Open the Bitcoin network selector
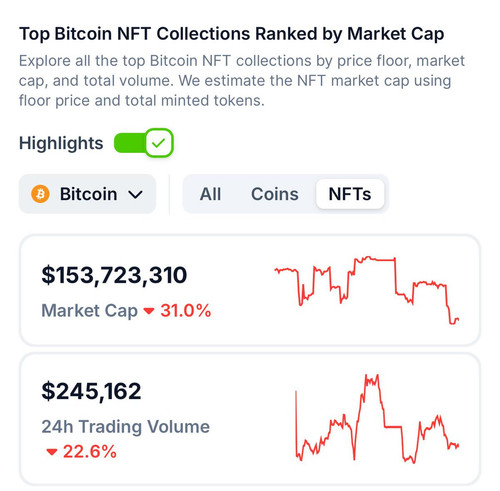The width and height of the screenshot is (500, 491). click(x=87, y=194)
